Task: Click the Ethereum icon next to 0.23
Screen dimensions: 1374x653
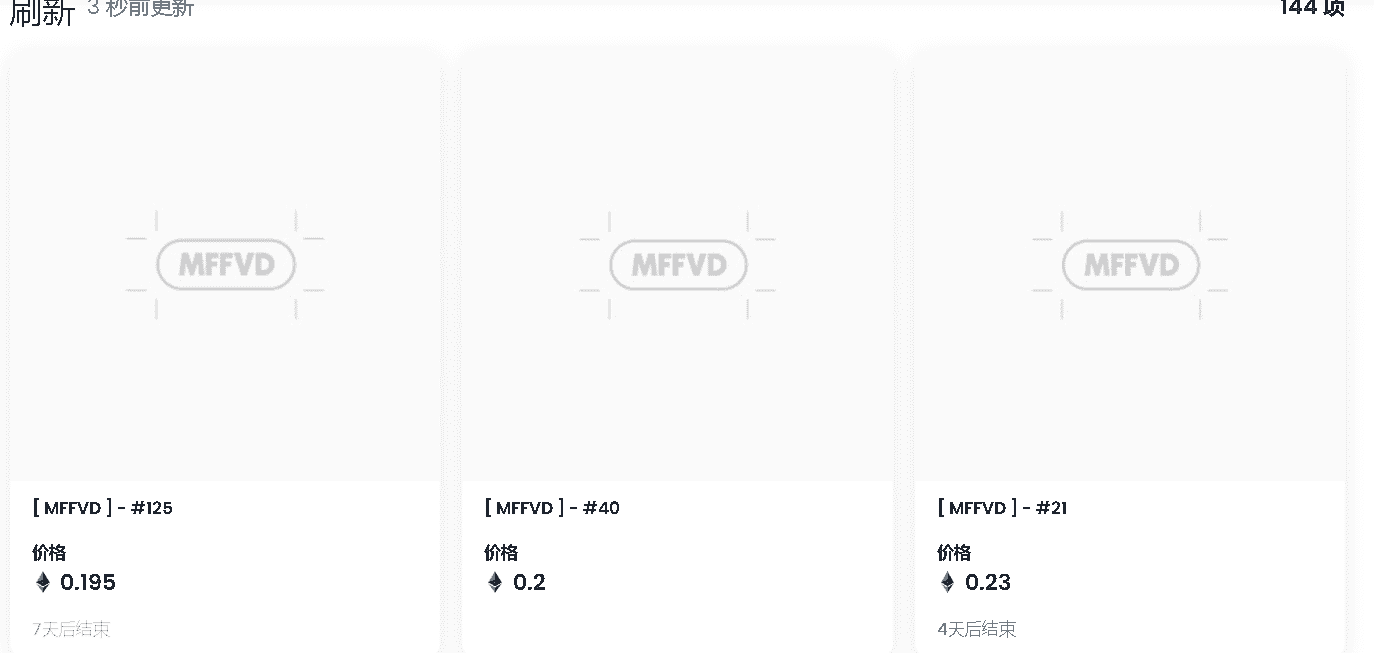Action: [946, 583]
